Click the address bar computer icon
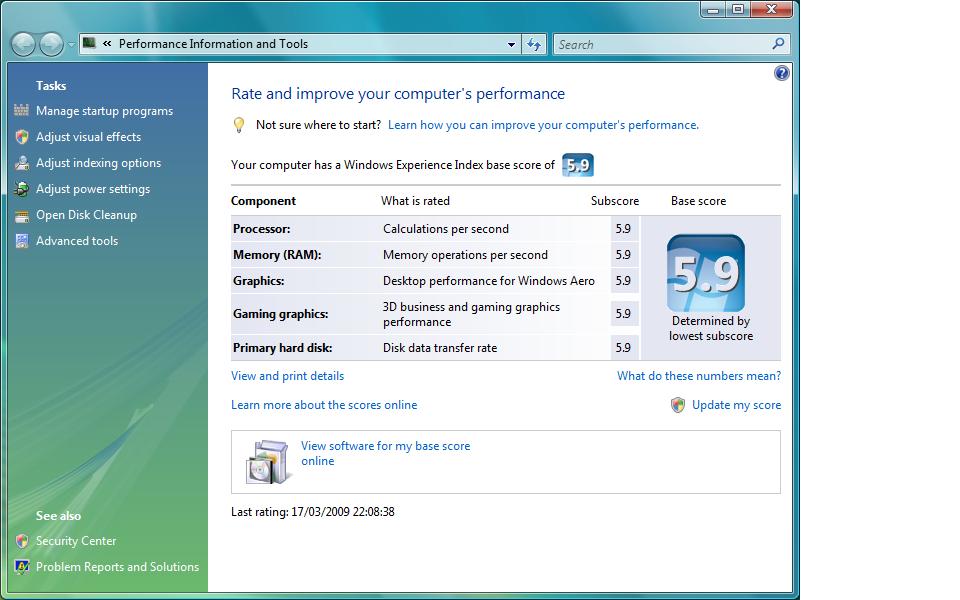960x600 pixels. (89, 43)
